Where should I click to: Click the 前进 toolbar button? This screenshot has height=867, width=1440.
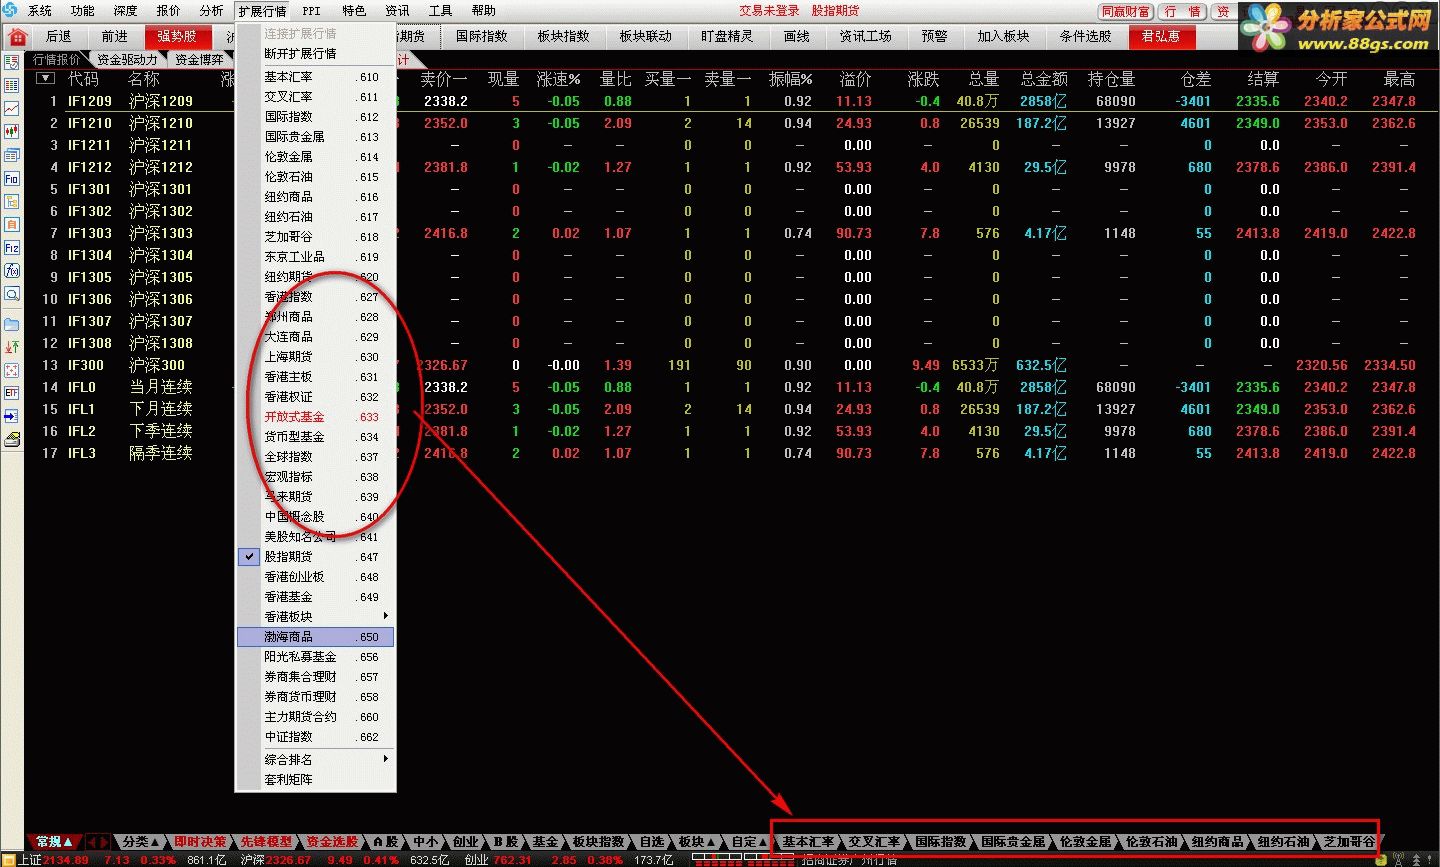click(115, 37)
